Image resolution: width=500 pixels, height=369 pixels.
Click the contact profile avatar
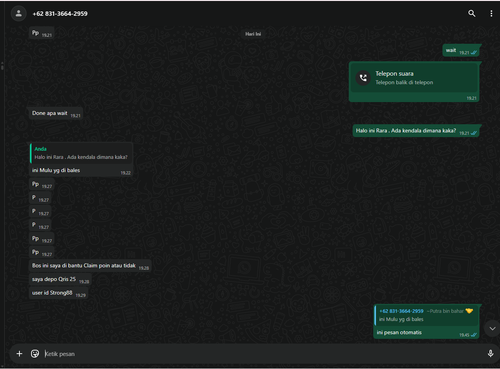click(19, 13)
